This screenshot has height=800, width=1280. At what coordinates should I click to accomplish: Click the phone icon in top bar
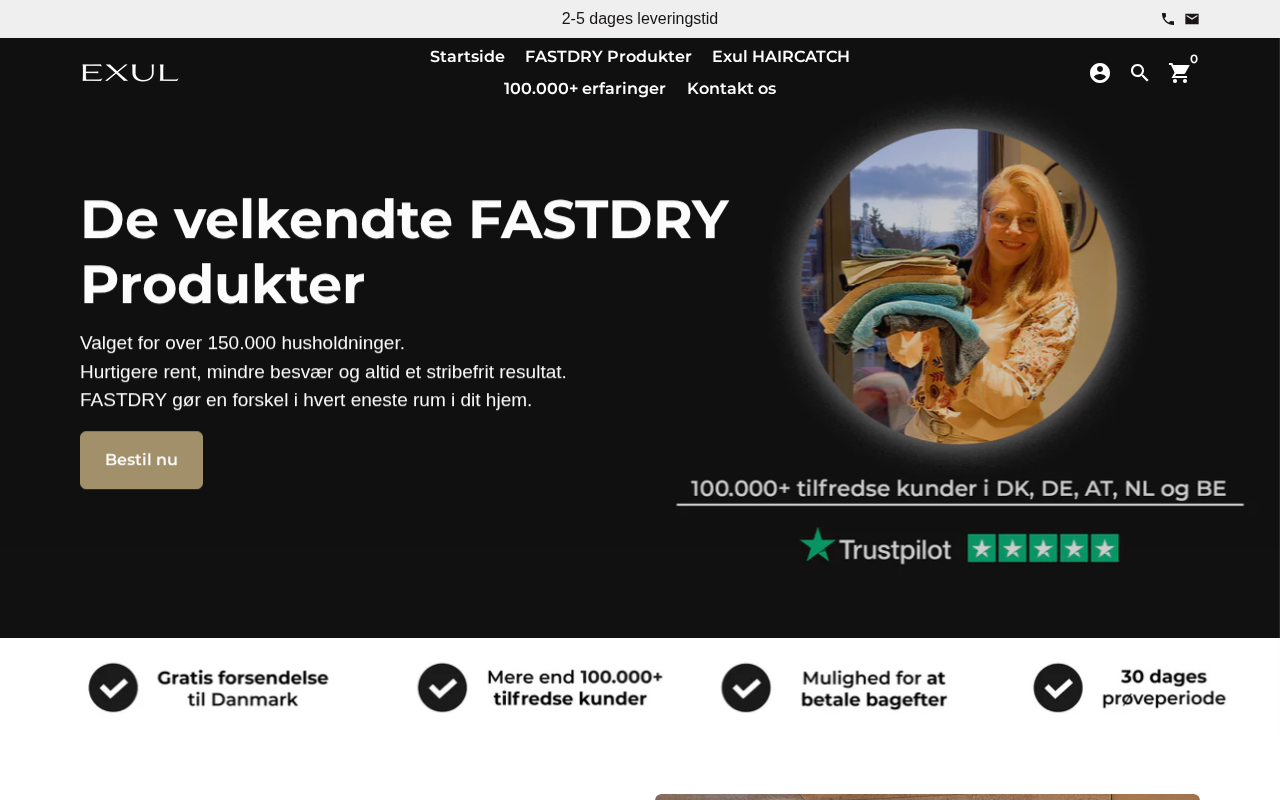coord(1167,19)
